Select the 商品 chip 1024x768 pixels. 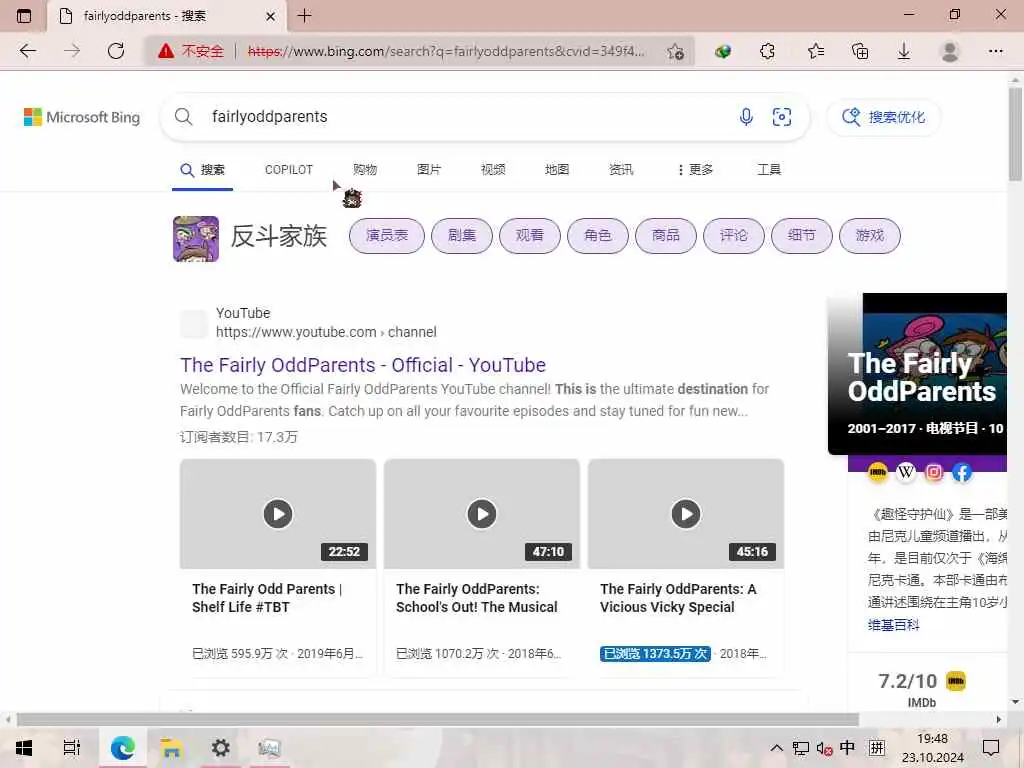pyautogui.click(x=665, y=235)
